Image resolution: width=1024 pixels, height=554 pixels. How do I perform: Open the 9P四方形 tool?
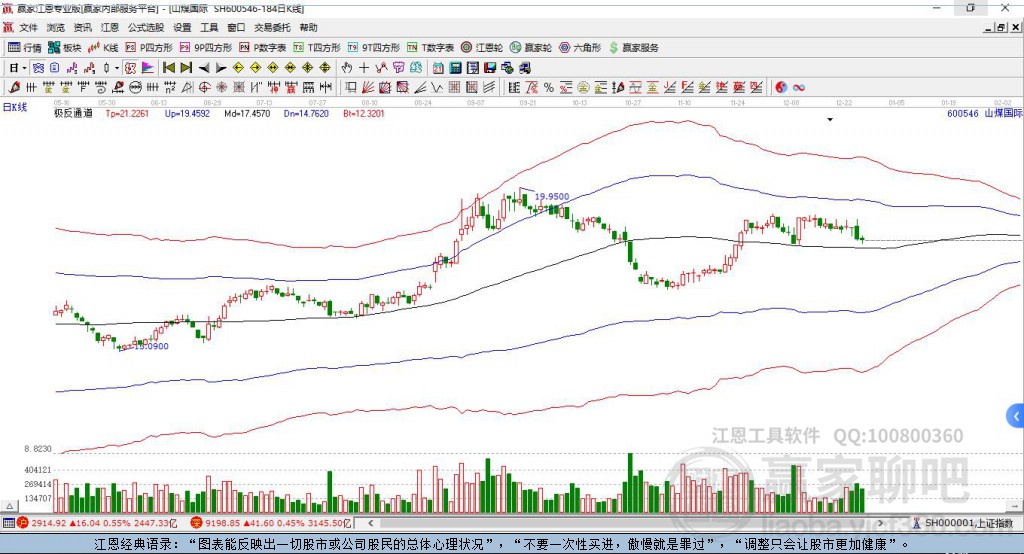point(206,48)
